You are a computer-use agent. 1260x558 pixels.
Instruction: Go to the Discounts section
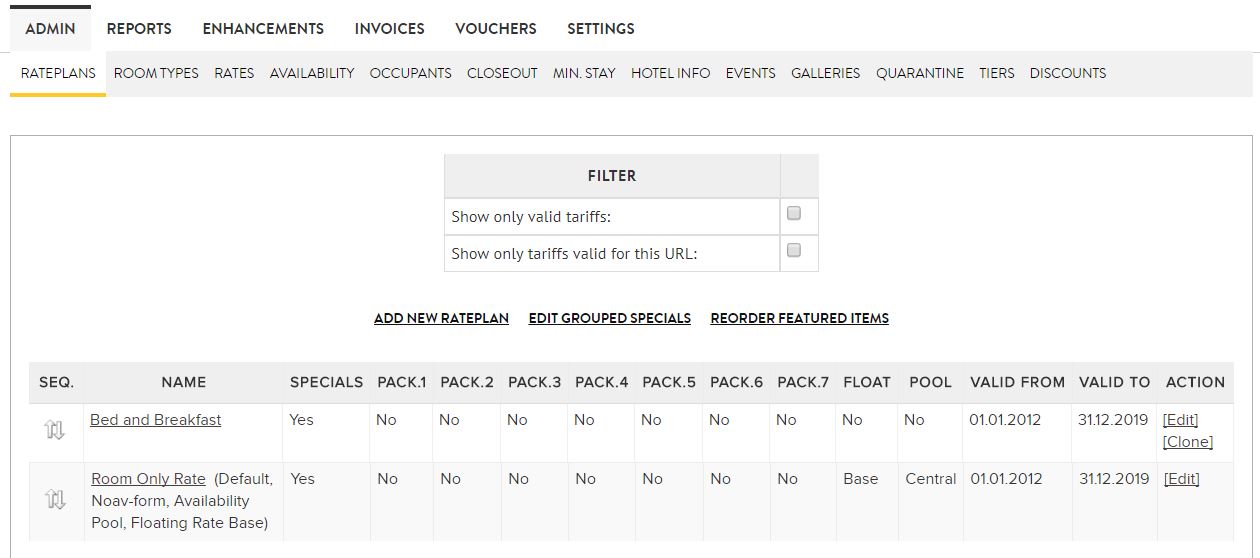coord(1068,73)
